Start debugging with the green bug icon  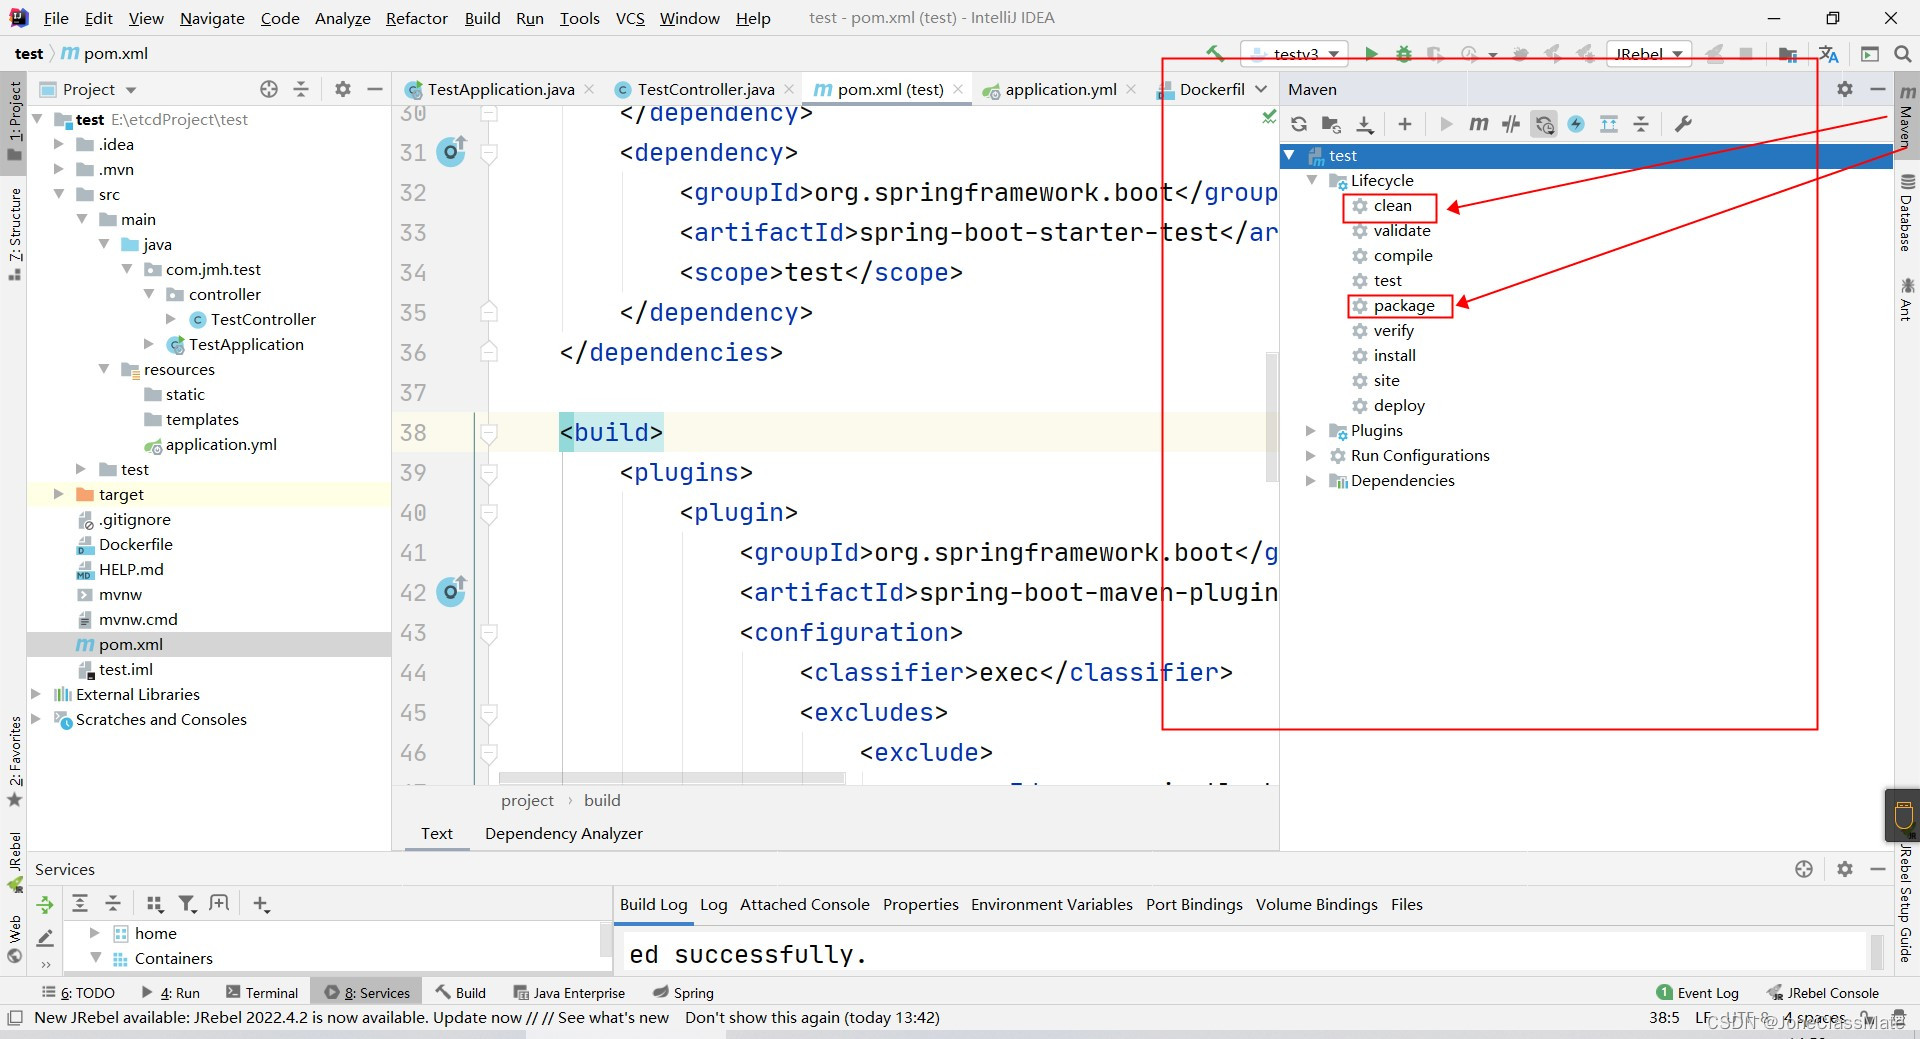(1404, 54)
